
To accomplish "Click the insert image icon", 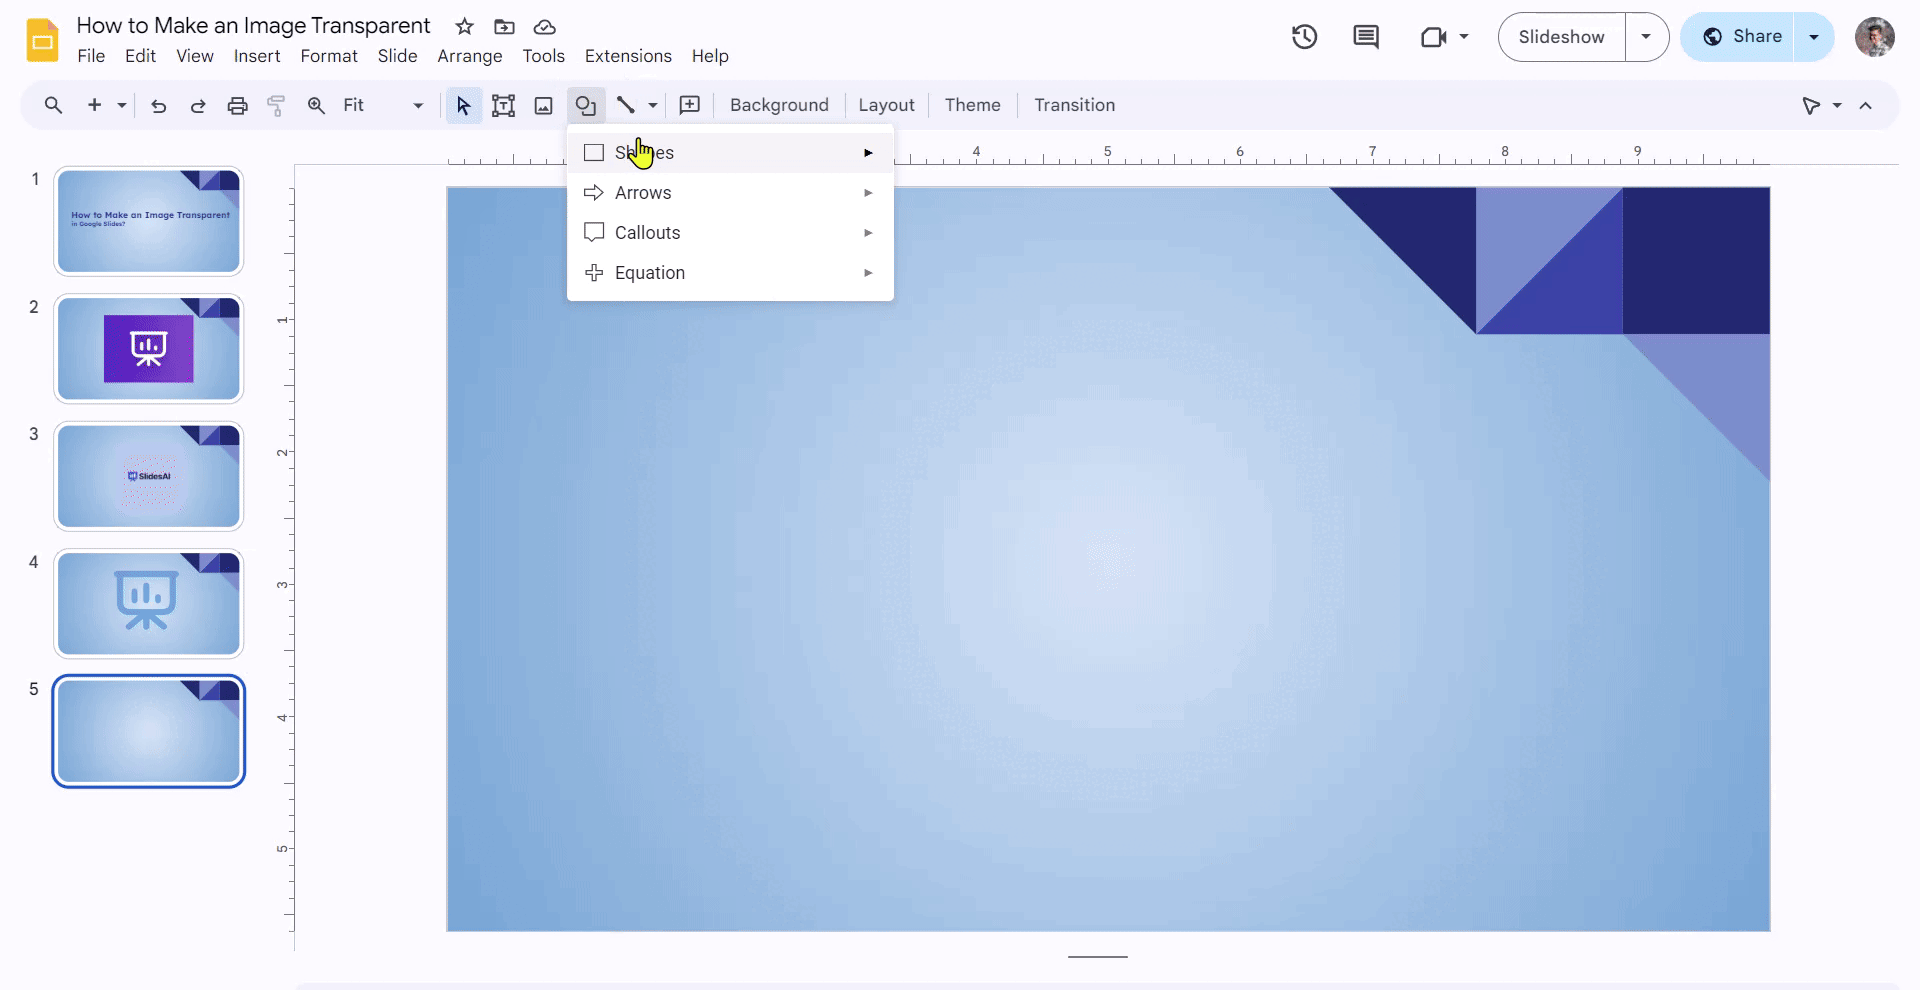I will coord(543,106).
